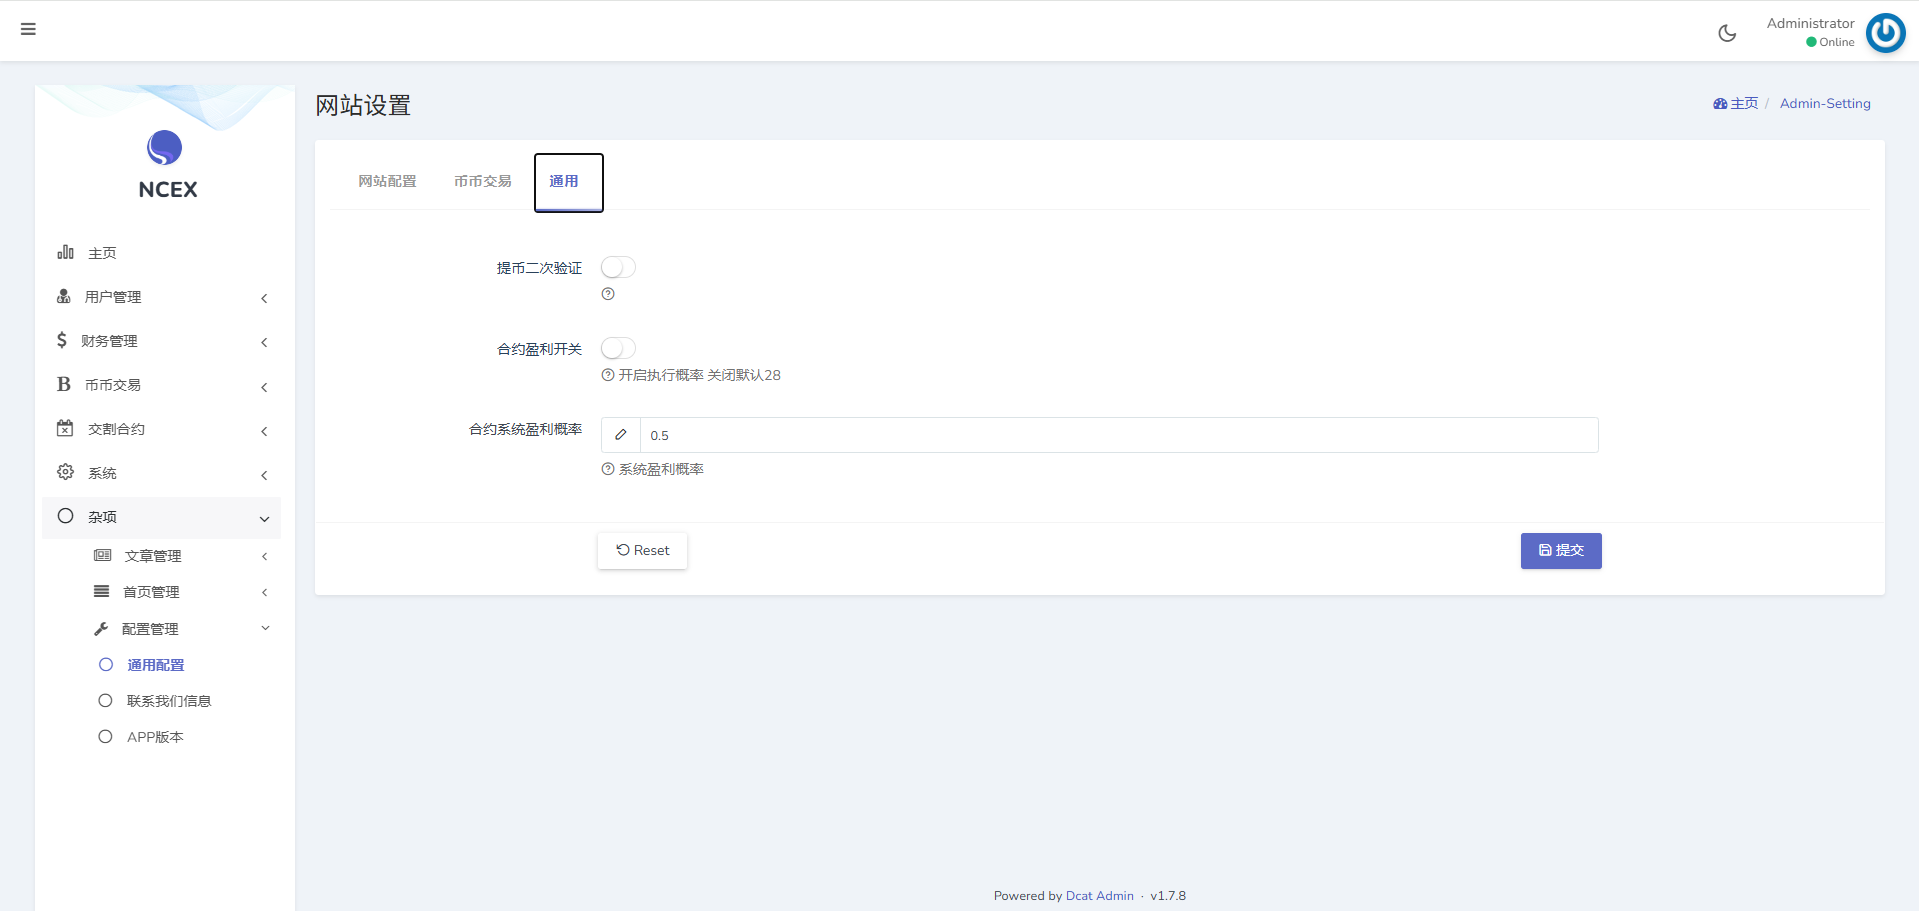
Task: Collapse the 杂项 menu chevron
Action: pyautogui.click(x=264, y=519)
